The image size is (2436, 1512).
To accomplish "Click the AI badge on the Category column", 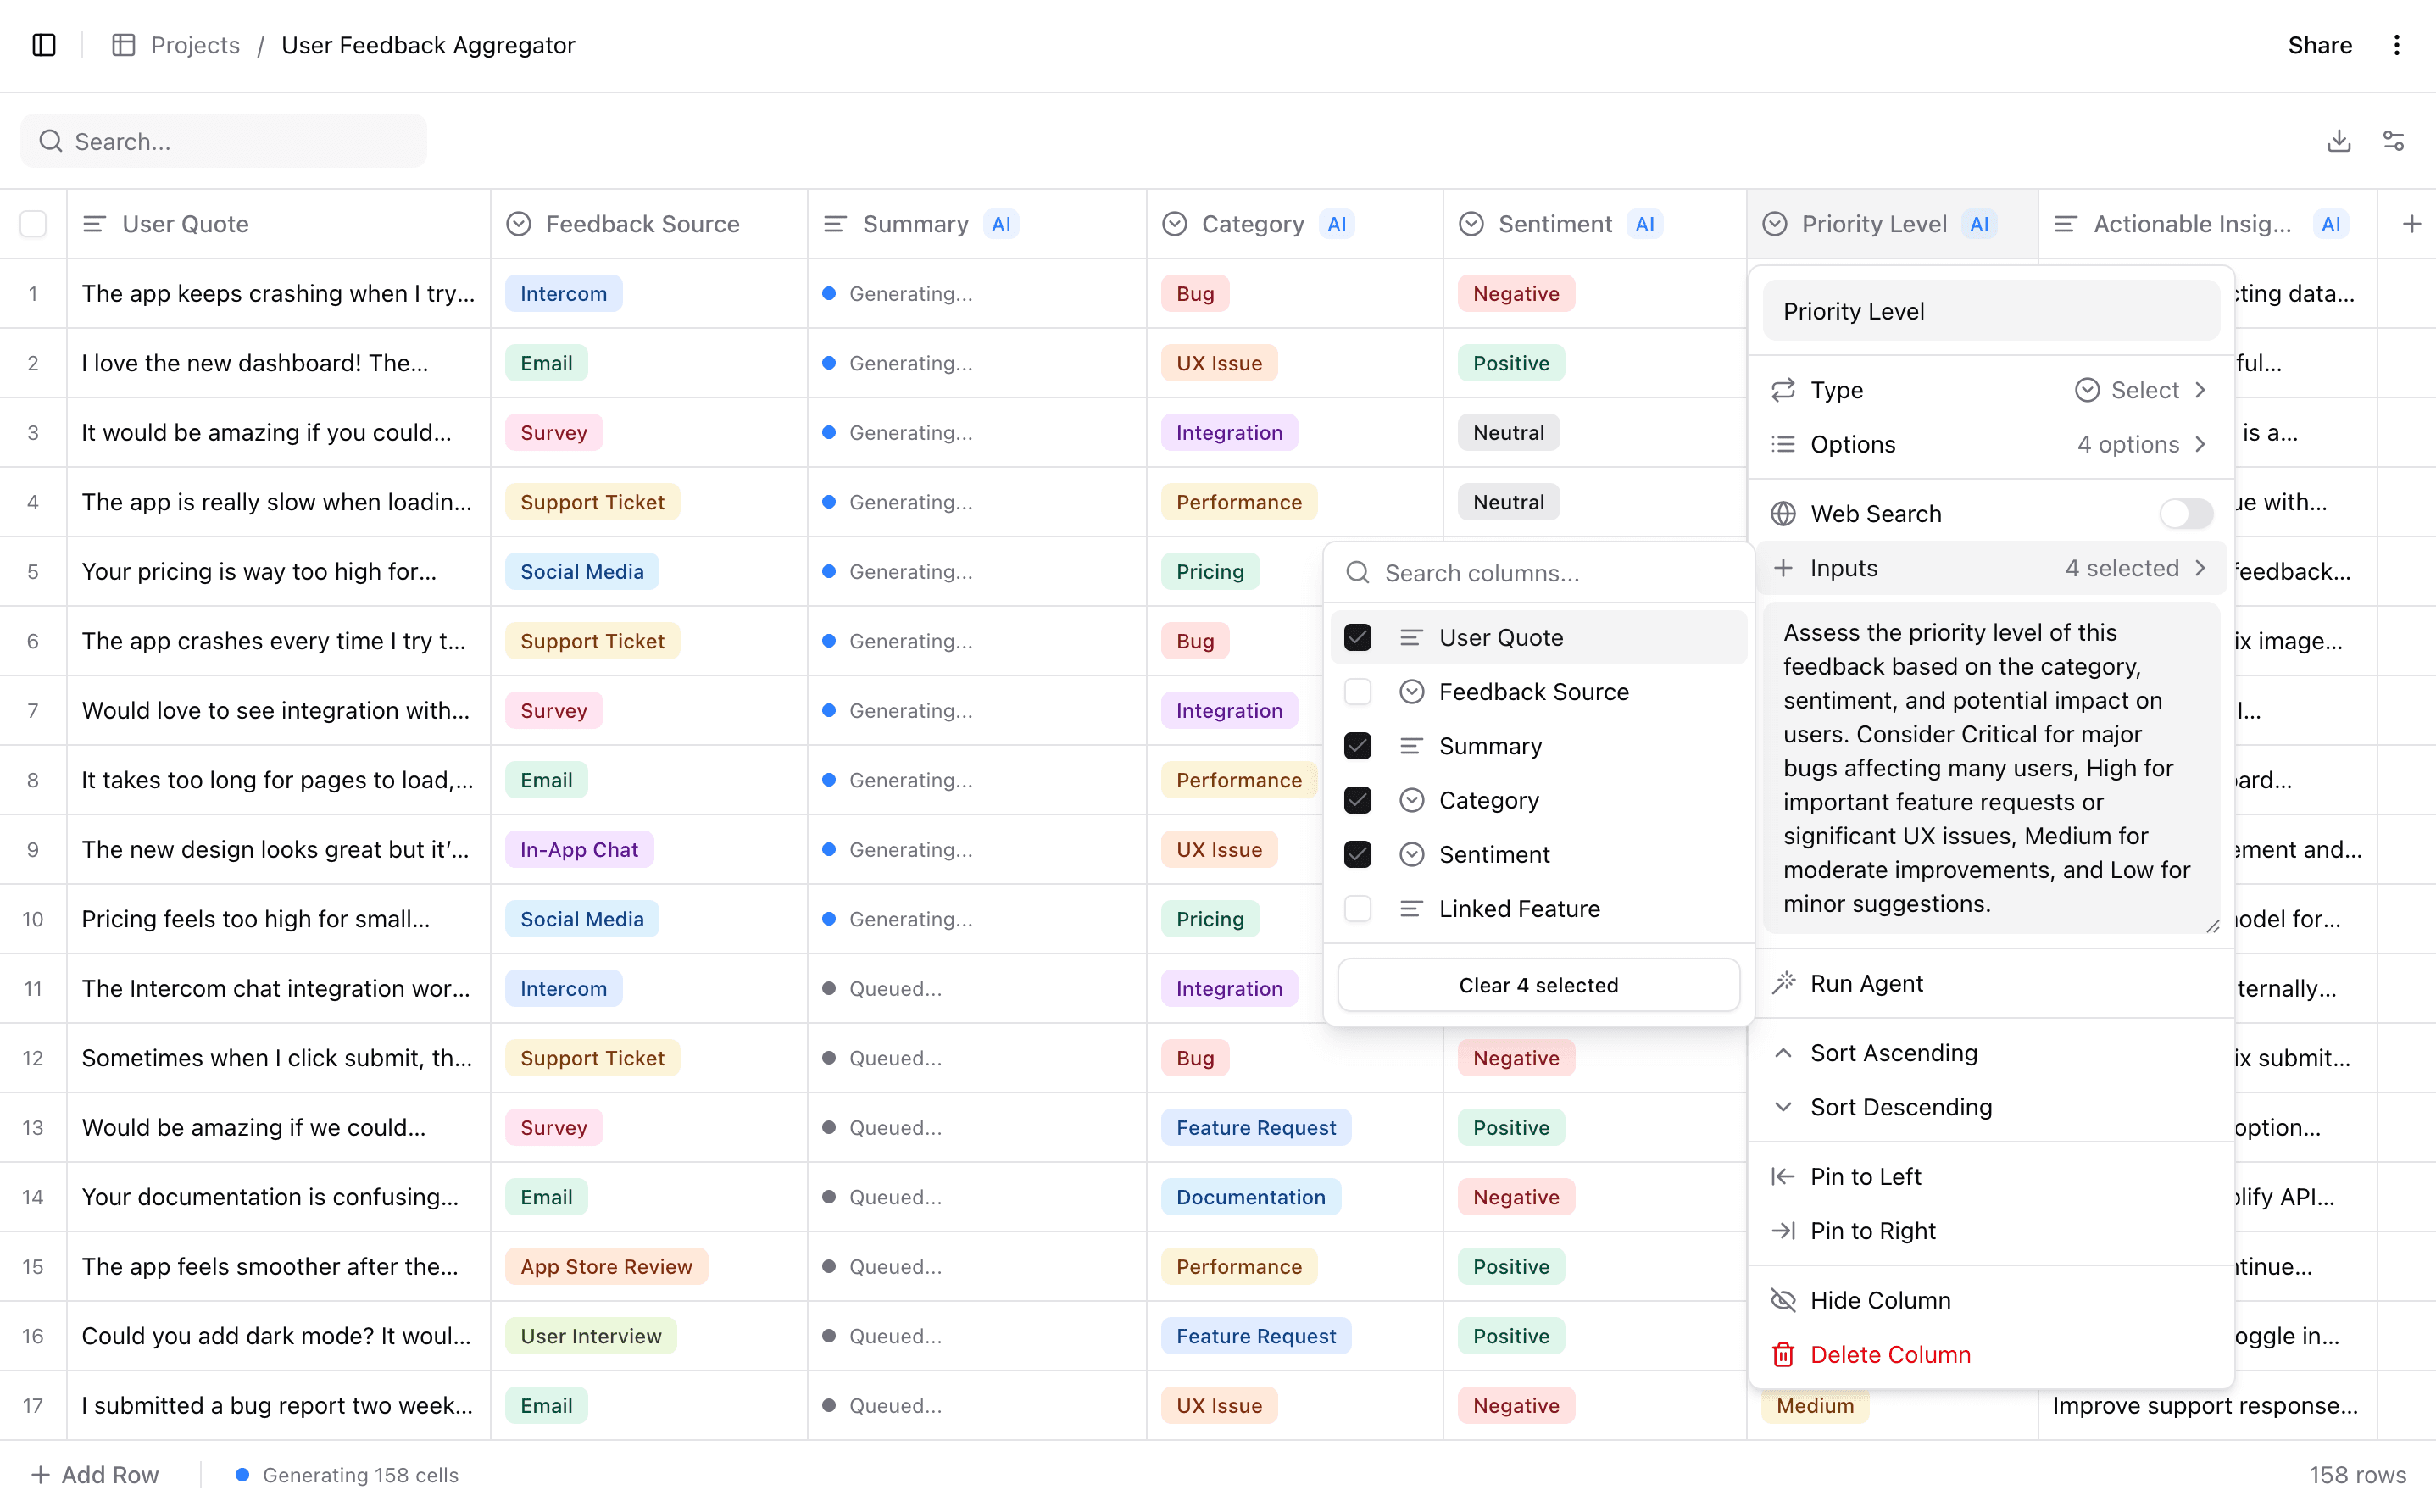I will click(1338, 224).
